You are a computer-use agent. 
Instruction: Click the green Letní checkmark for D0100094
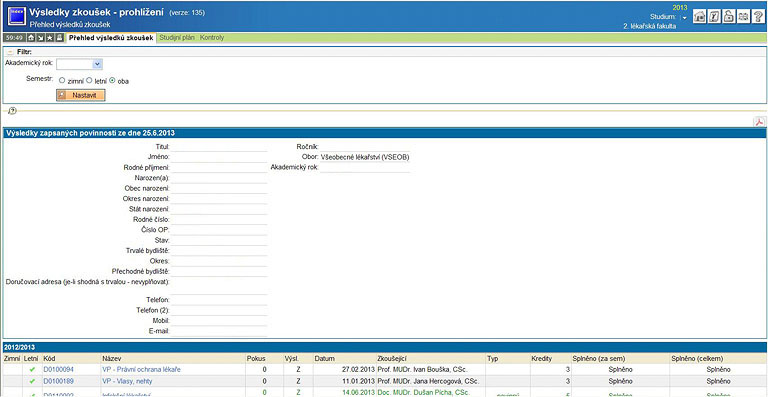coord(32,370)
